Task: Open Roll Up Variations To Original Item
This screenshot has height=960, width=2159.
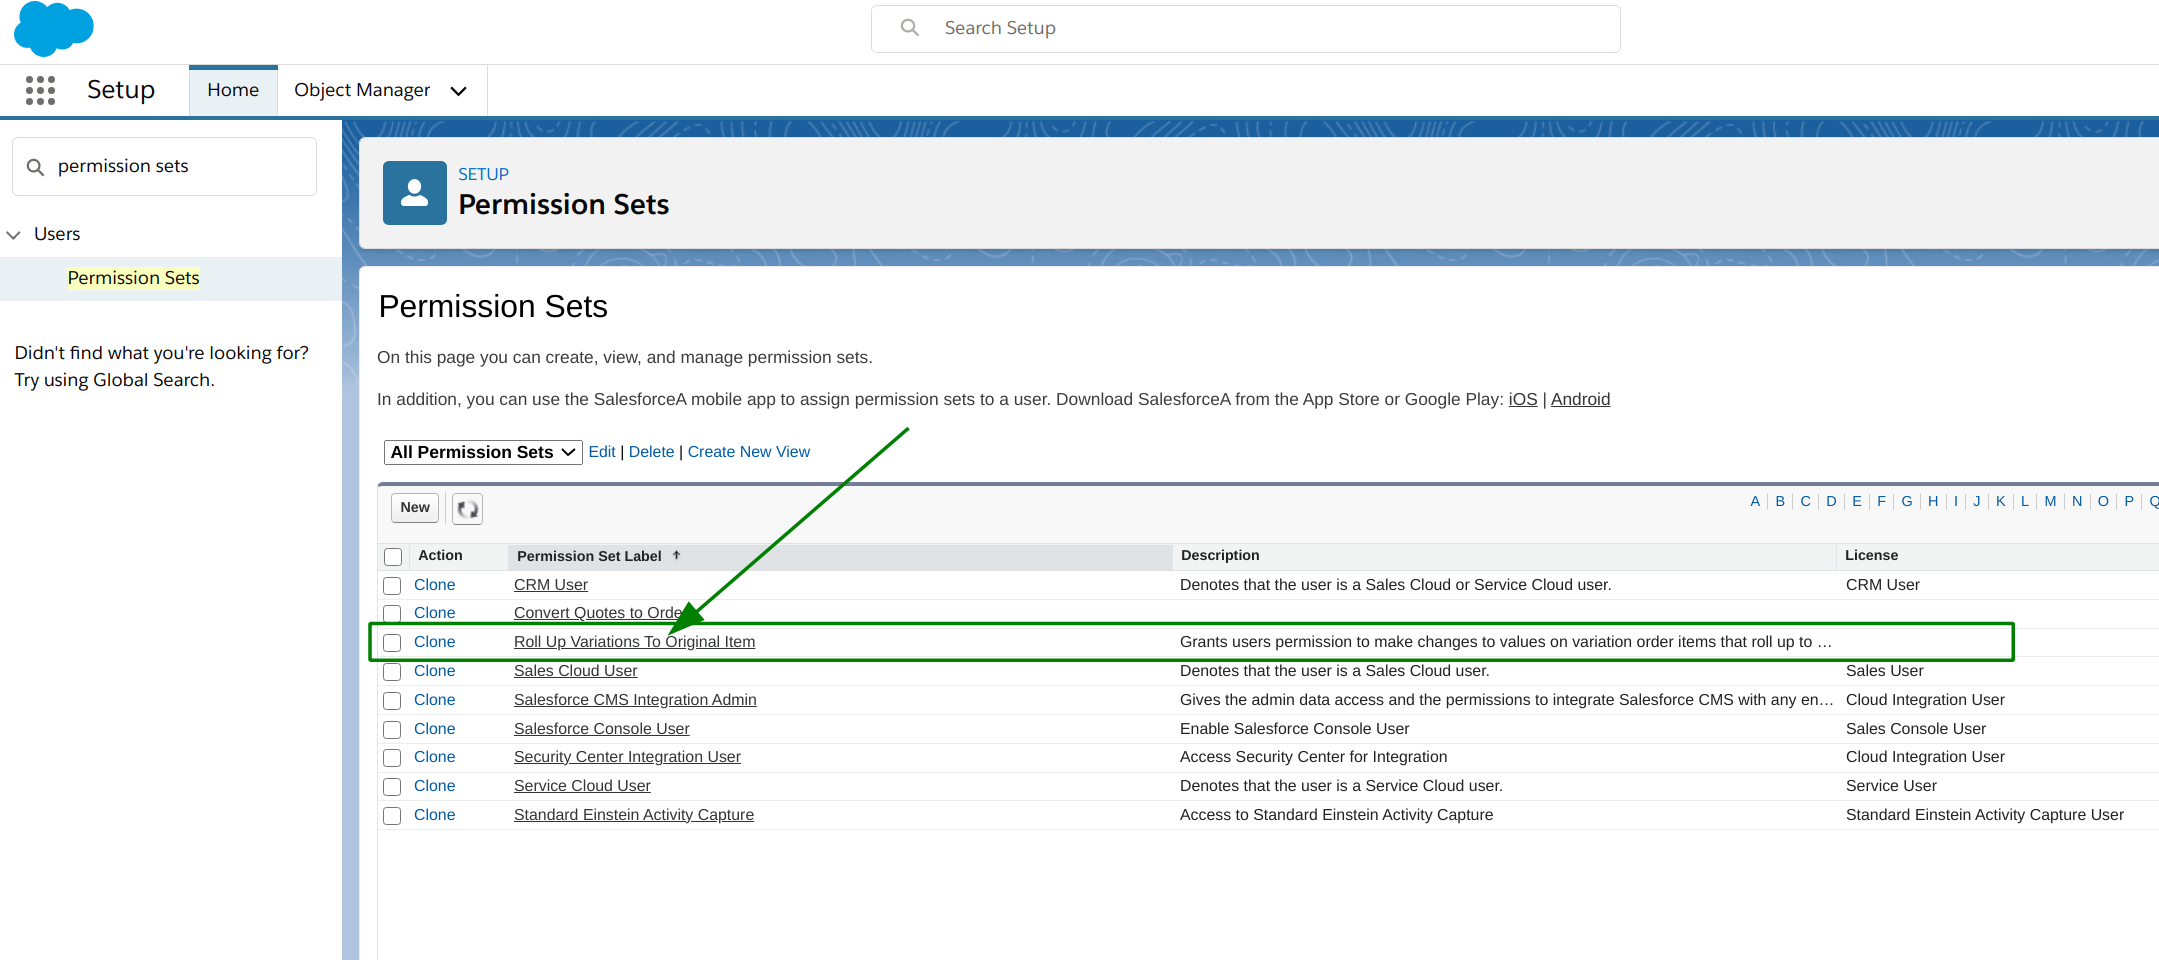Action: pos(634,642)
